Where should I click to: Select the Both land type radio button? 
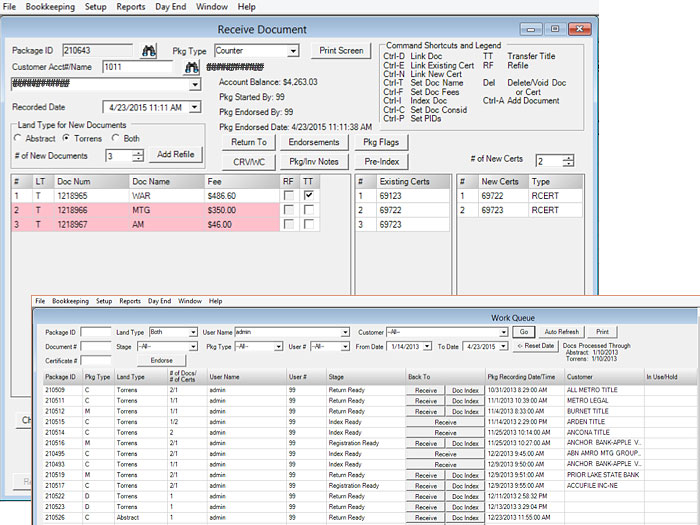tap(115, 138)
